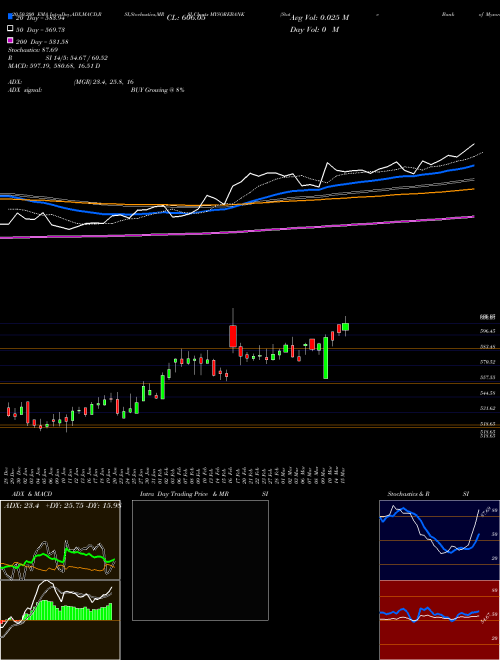Image resolution: width=500 pixels, height=660 pixels.
Task: Click the latest green candlestick at chart's right end
Action: [x=346, y=327]
